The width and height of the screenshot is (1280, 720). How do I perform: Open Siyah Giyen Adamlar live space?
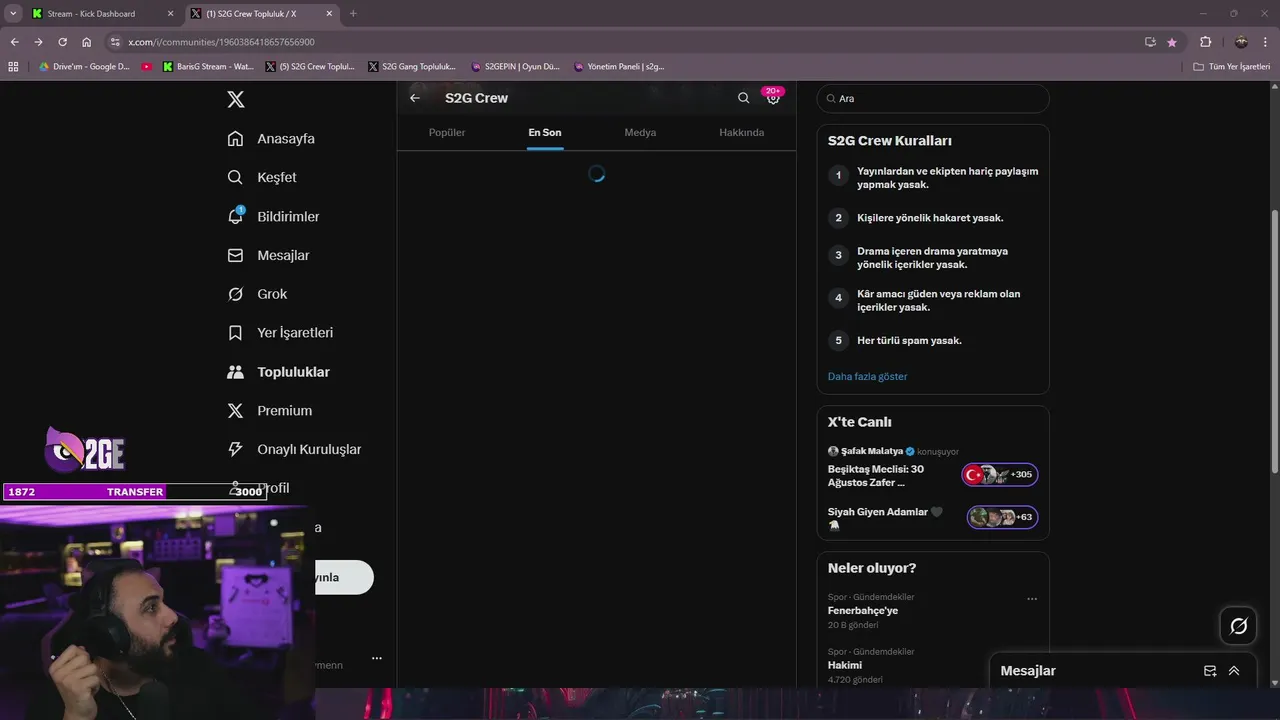pyautogui.click(x=933, y=518)
